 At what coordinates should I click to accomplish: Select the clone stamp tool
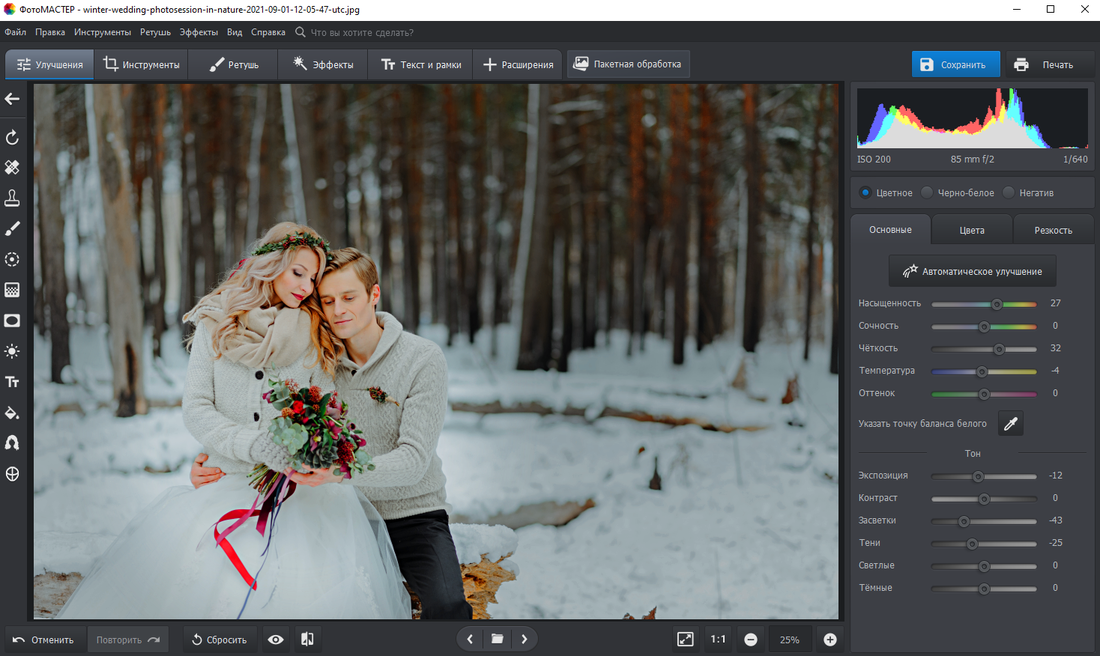[13, 197]
